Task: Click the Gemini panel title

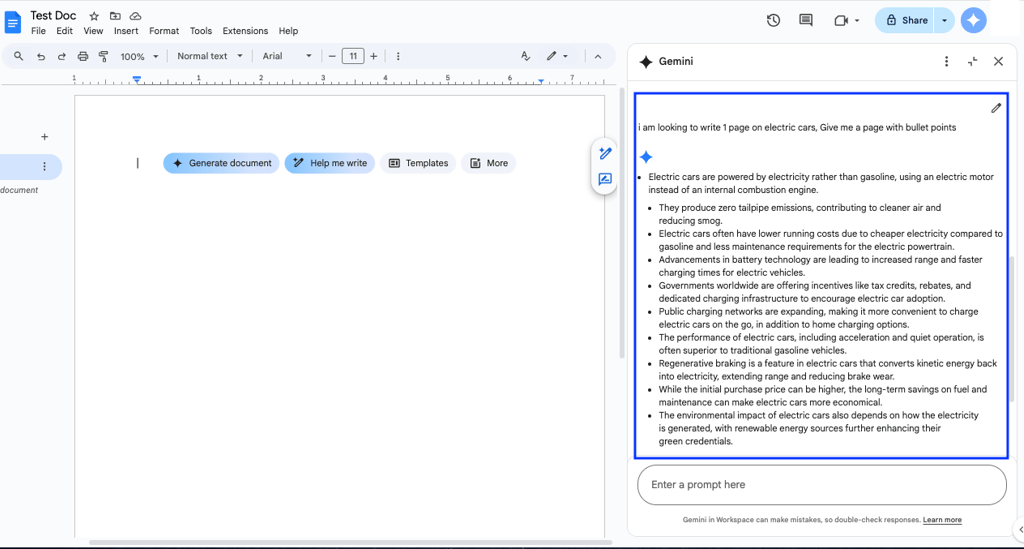Action: tap(676, 61)
